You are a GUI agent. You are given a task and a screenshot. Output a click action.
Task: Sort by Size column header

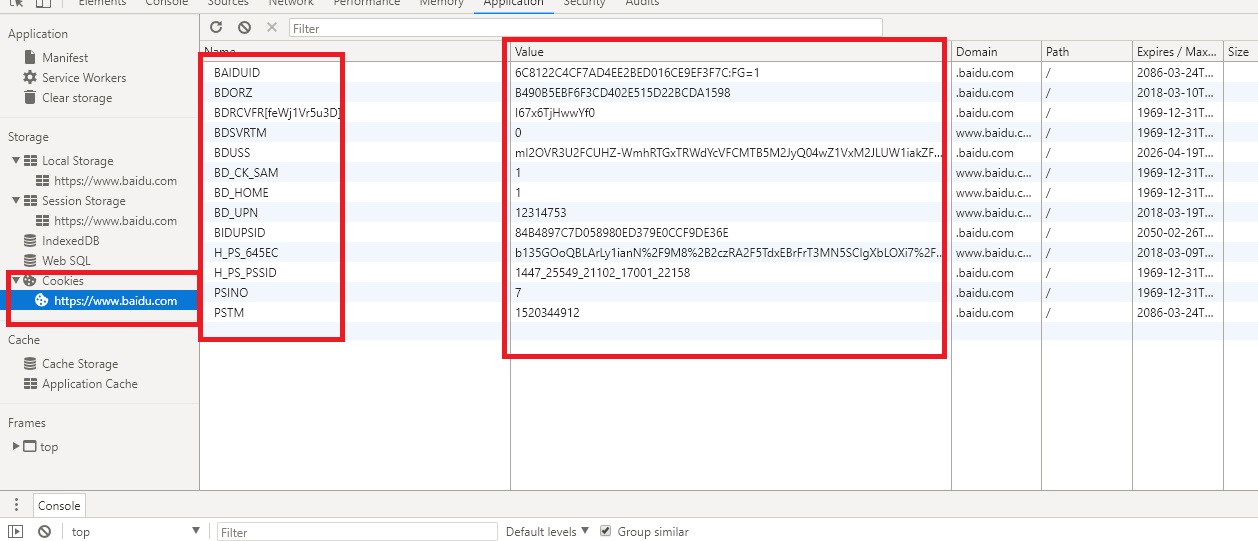(x=1240, y=51)
